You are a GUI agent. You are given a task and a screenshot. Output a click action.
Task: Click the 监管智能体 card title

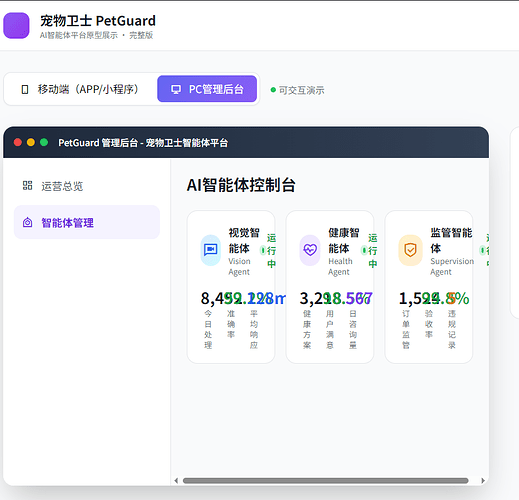pos(451,240)
